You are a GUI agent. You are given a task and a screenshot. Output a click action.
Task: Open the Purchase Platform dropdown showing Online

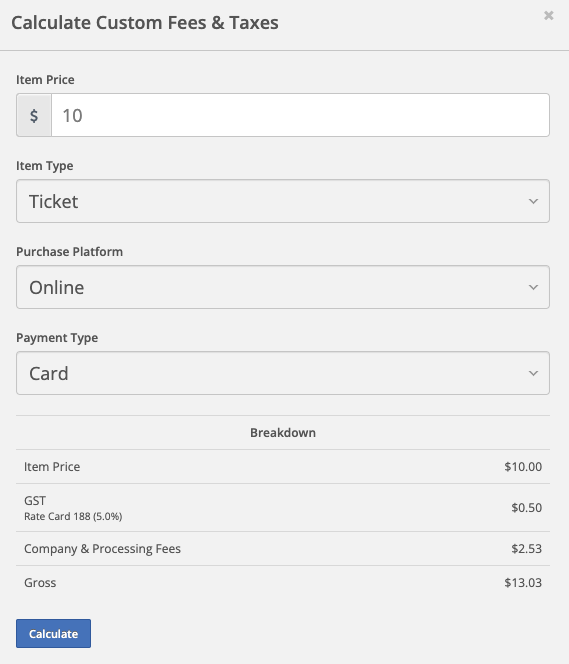tap(283, 287)
